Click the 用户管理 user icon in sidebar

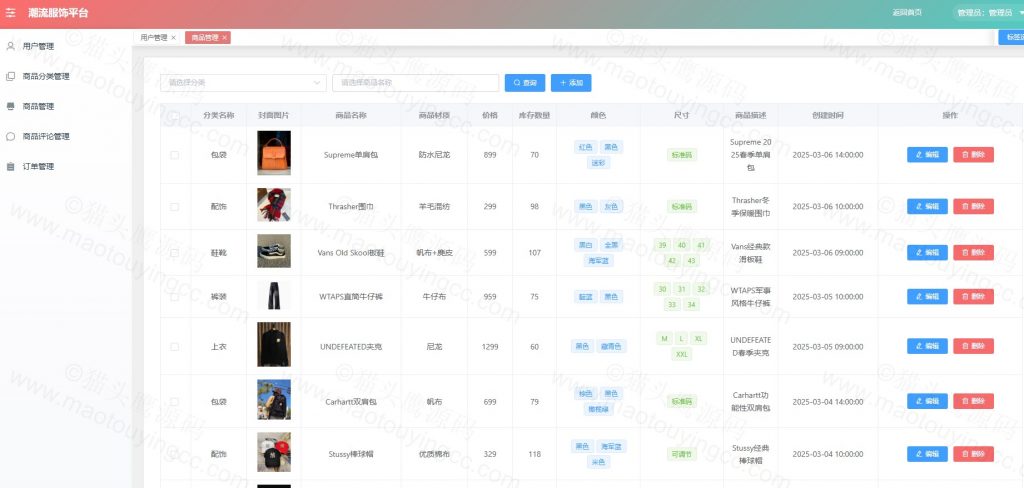(x=10, y=46)
